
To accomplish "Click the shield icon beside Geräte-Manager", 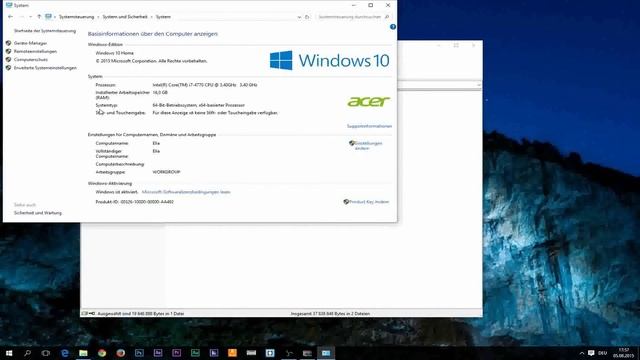I will (9, 43).
